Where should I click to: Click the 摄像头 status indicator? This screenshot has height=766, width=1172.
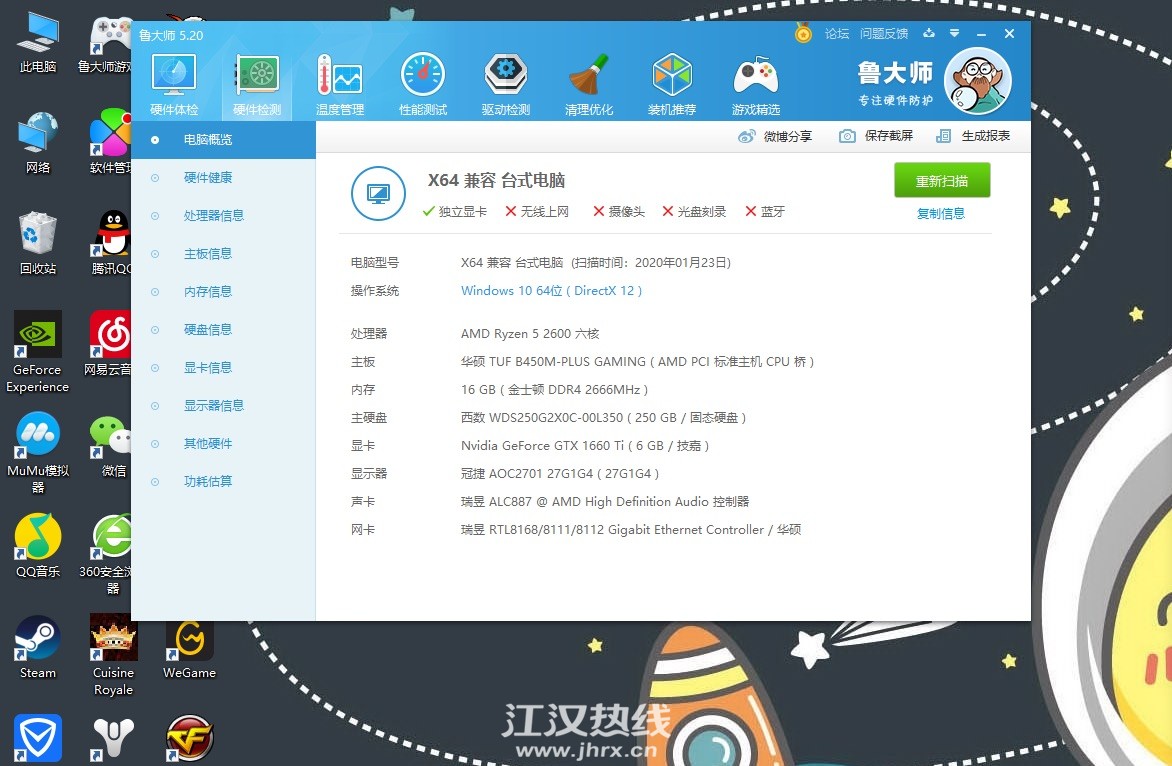pos(619,211)
